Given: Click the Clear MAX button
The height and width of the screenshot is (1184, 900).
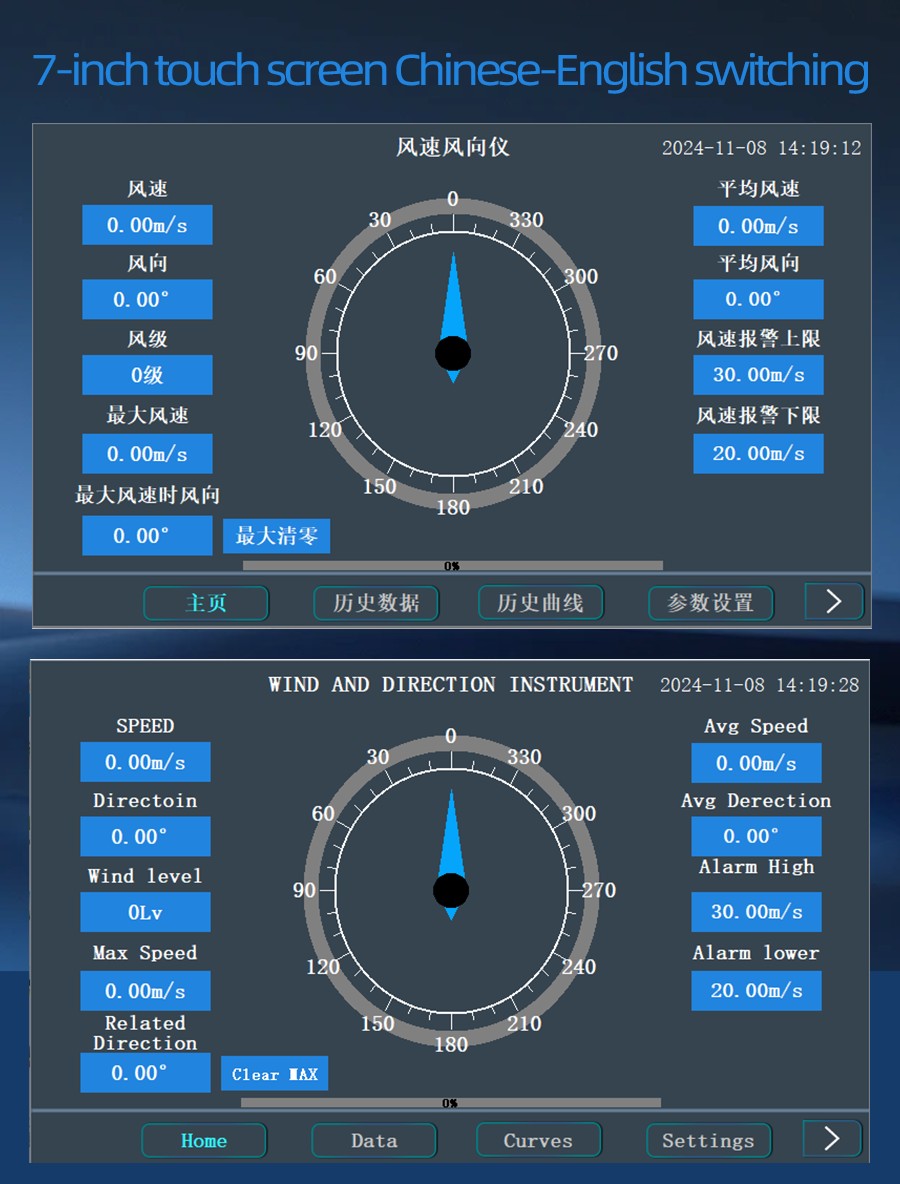Looking at the screenshot, I should tap(275, 1073).
